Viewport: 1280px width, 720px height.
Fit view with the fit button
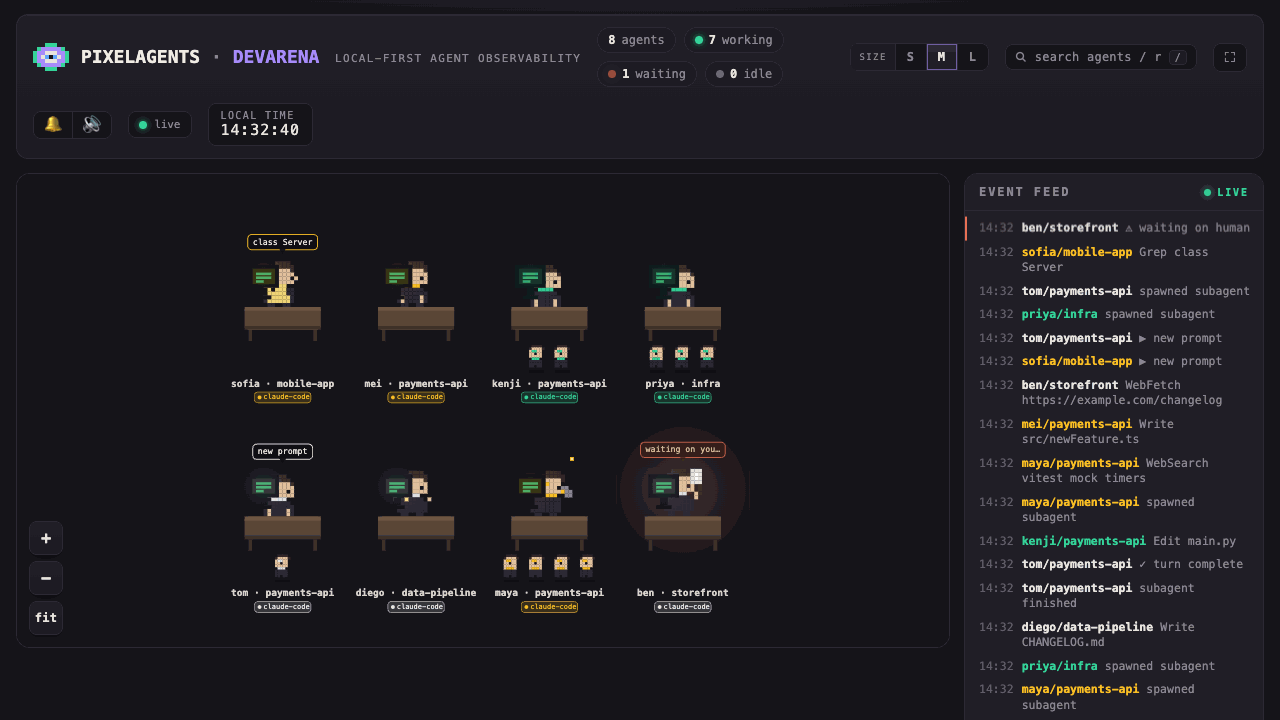pyautogui.click(x=46, y=618)
